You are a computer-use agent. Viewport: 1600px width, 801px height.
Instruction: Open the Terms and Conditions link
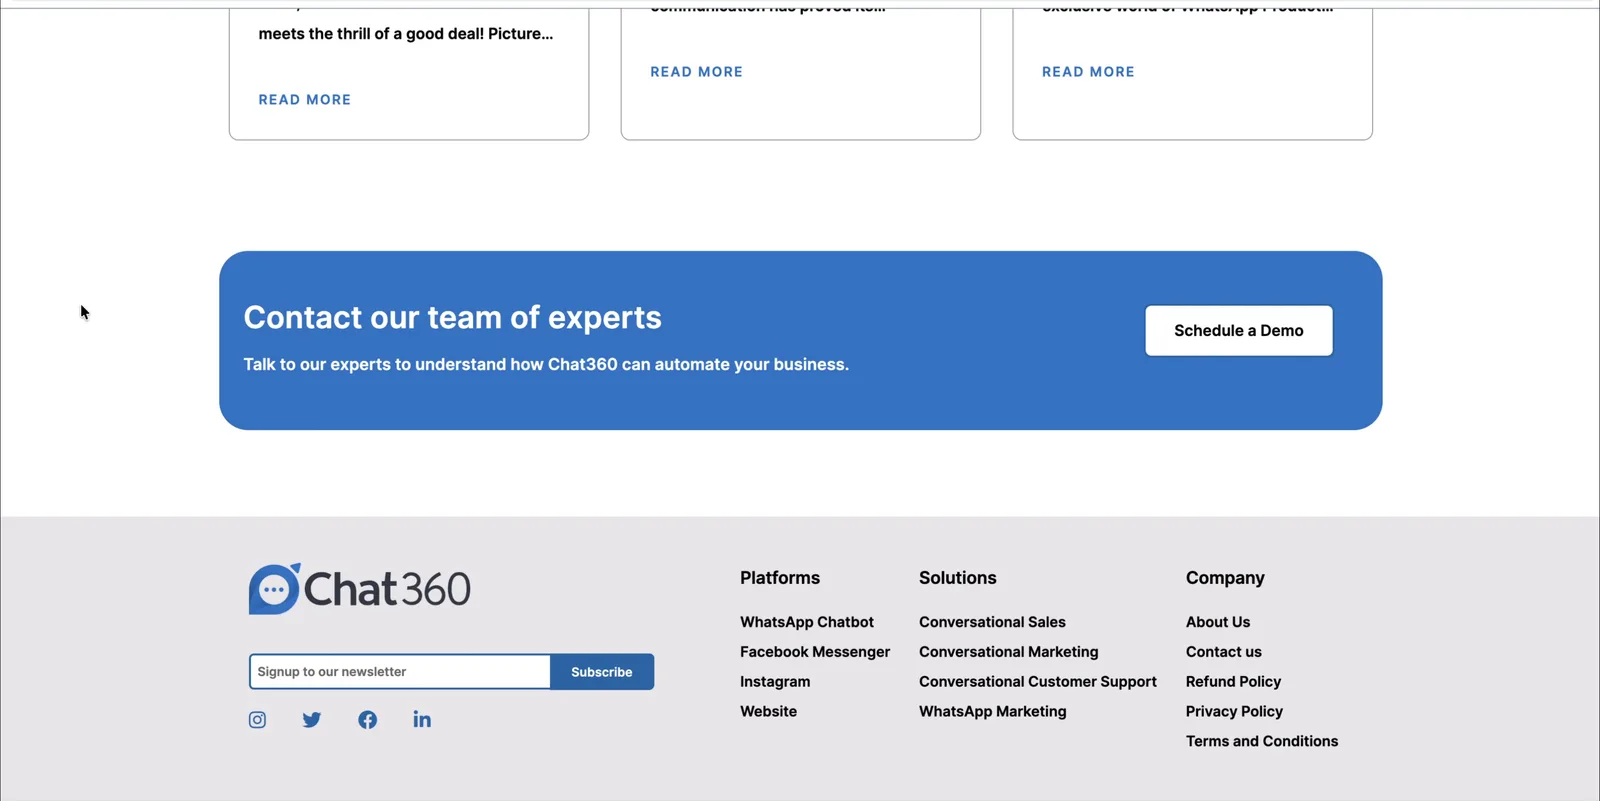pyautogui.click(x=1262, y=741)
